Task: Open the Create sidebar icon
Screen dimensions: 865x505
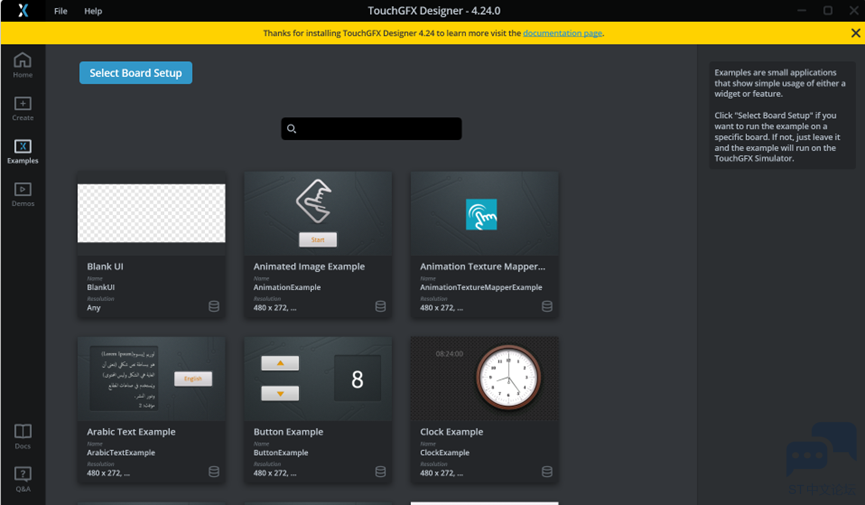Action: (23, 108)
